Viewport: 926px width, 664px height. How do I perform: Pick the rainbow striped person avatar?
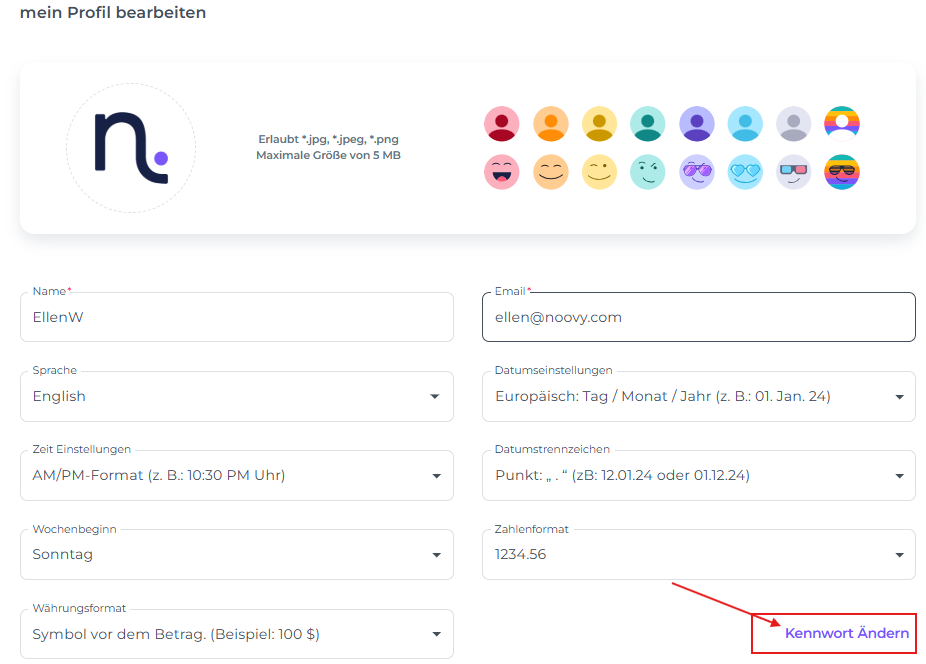coord(842,124)
